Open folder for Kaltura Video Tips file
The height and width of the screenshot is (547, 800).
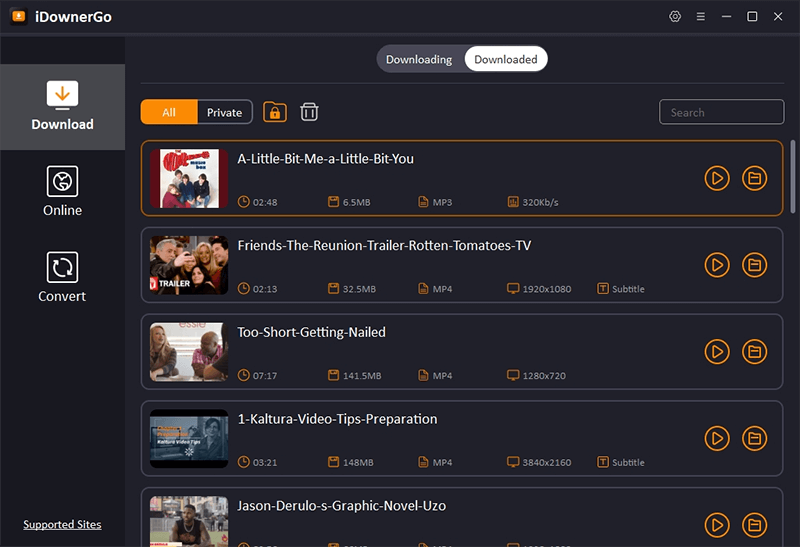tap(754, 438)
